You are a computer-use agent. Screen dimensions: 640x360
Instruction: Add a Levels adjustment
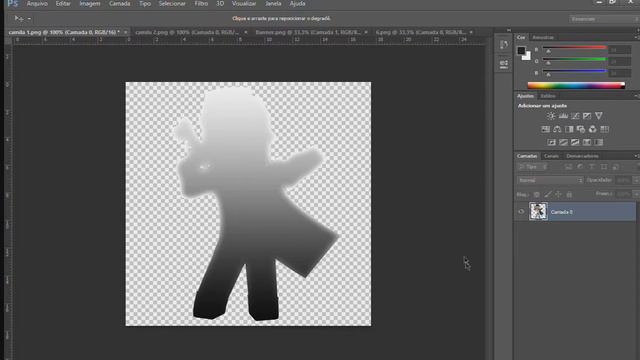563,116
